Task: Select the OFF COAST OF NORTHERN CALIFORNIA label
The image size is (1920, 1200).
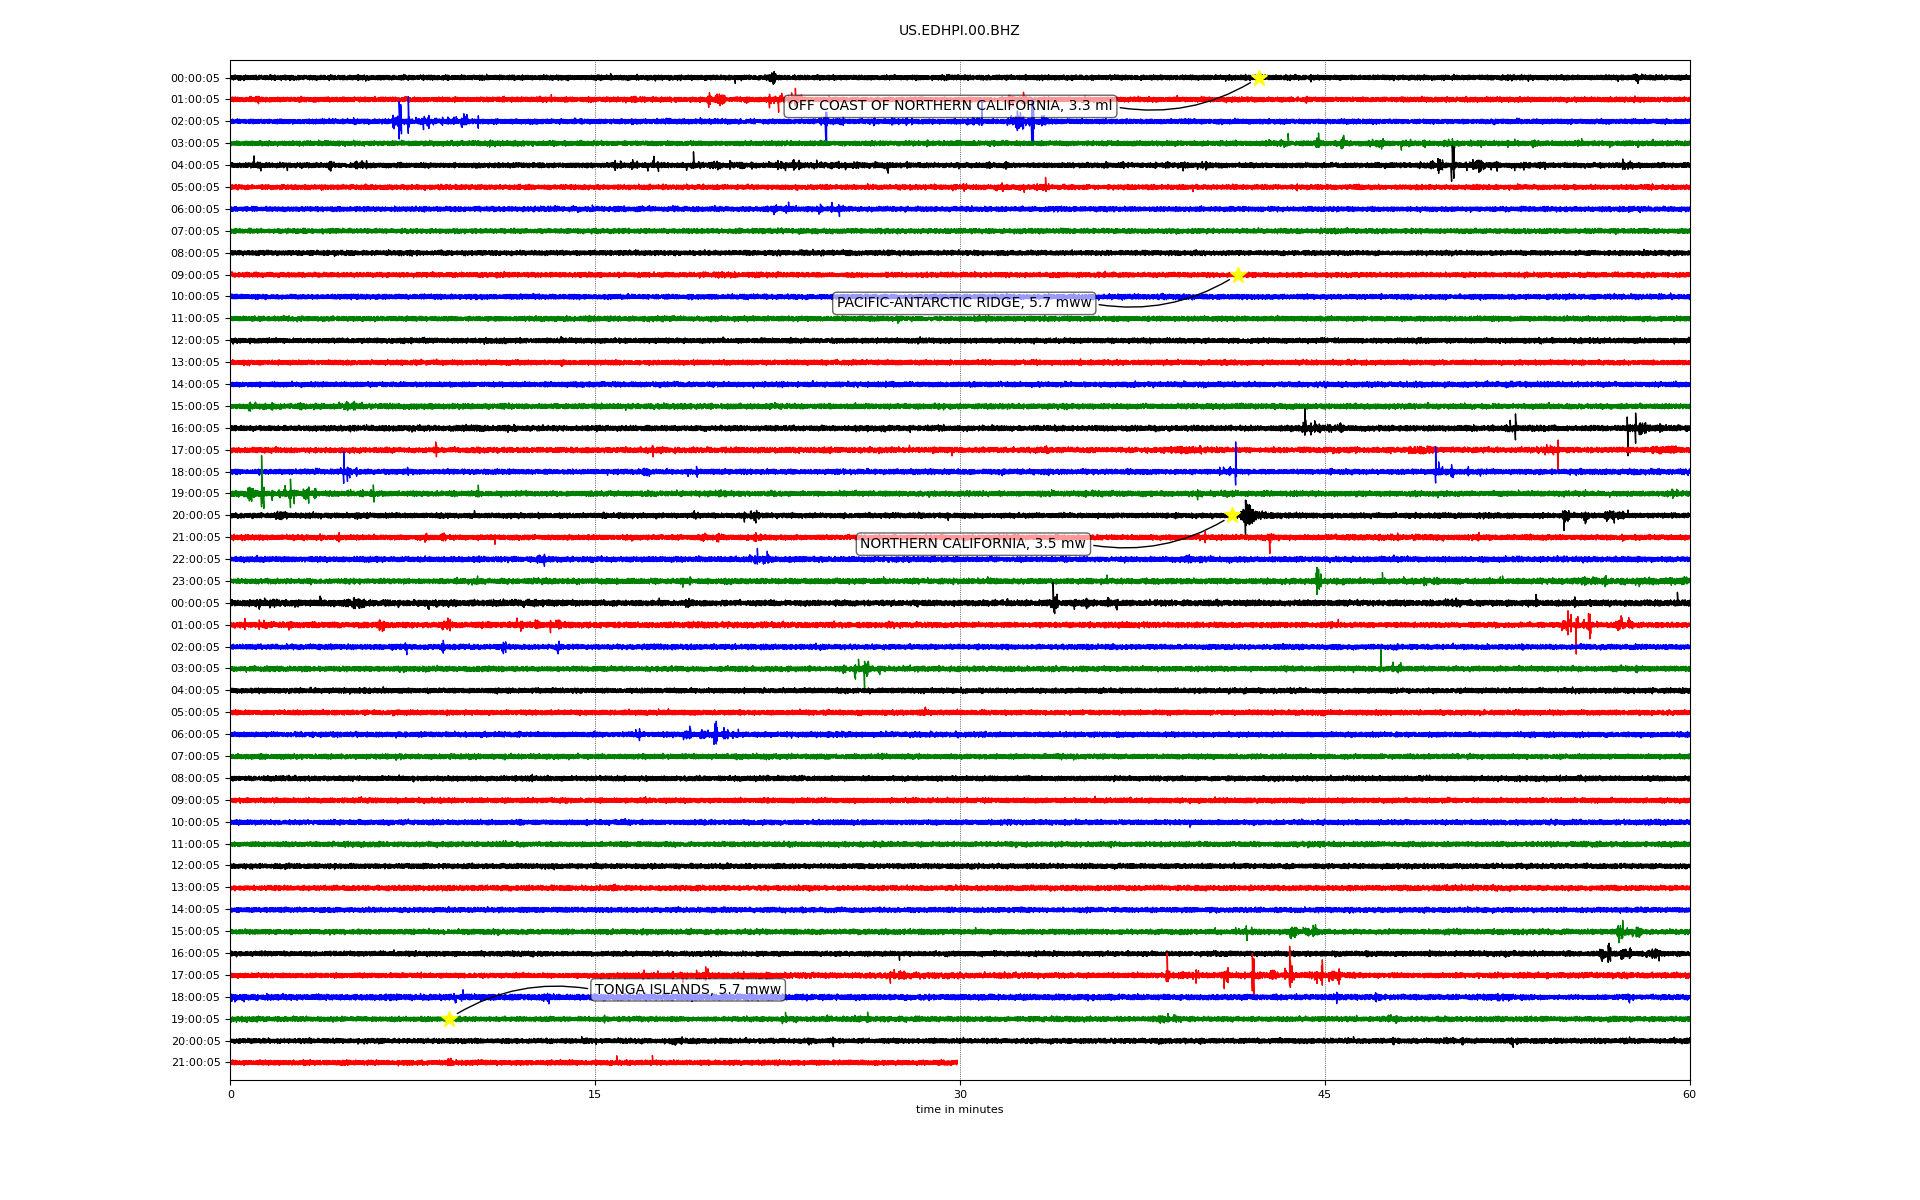Action: [x=949, y=106]
